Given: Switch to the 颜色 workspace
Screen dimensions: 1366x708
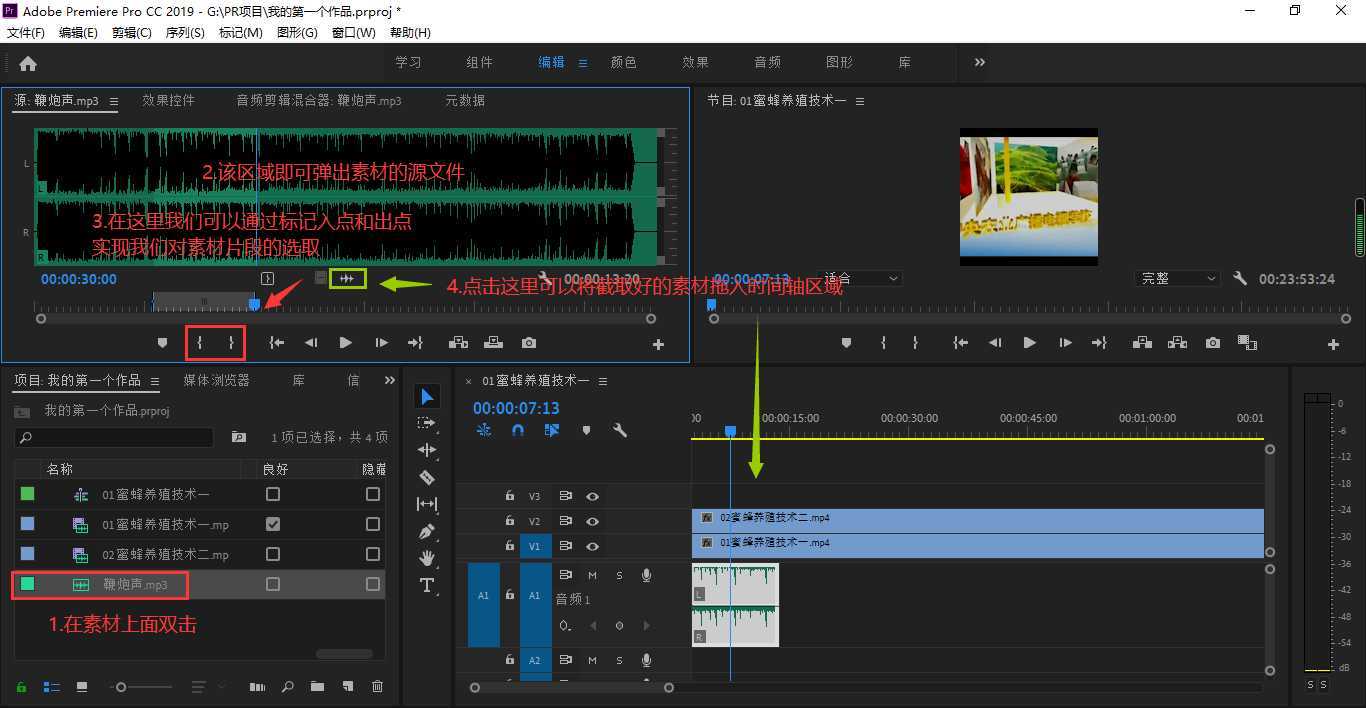Looking at the screenshot, I should (623, 62).
